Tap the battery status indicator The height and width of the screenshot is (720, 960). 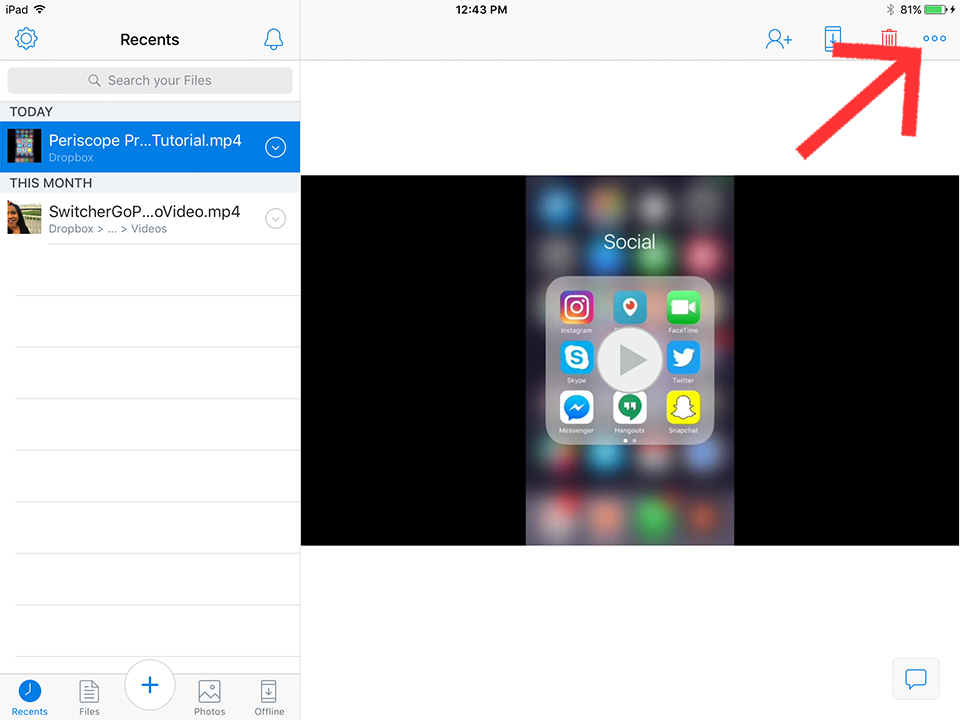[936, 9]
